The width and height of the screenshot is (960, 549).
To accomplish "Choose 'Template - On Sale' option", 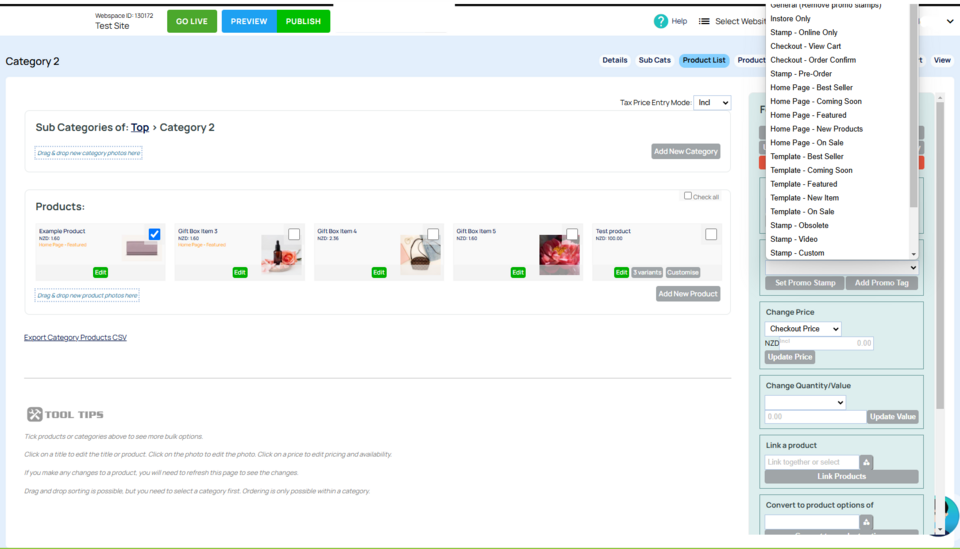I will (x=802, y=212).
